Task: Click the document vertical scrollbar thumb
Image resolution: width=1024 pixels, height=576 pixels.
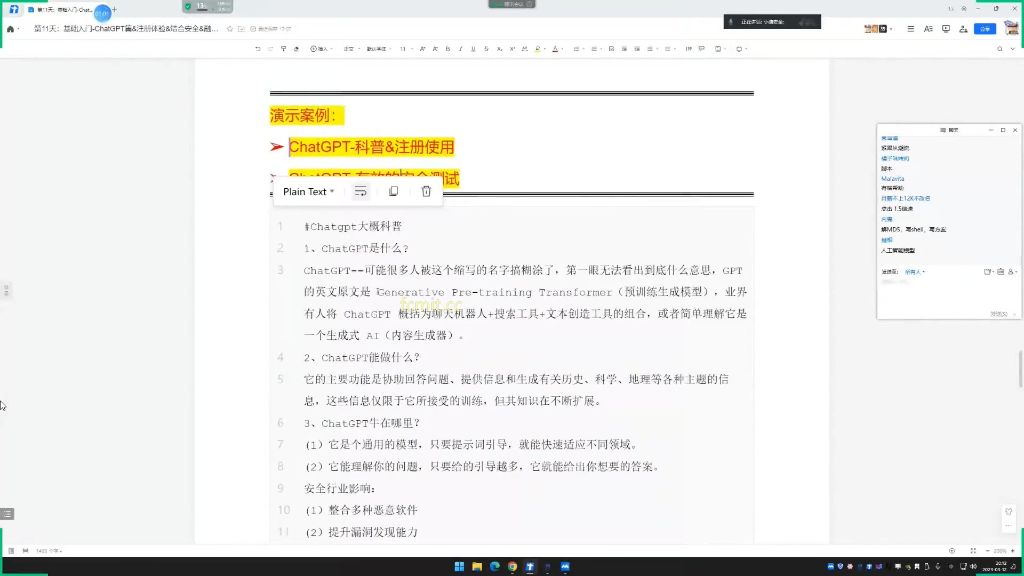Action: 1021,369
